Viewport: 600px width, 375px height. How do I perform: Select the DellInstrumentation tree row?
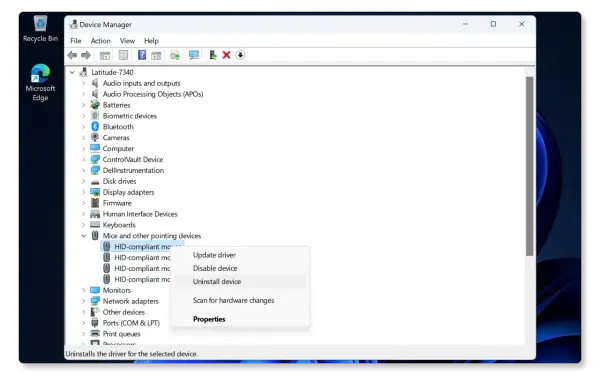coord(133,170)
